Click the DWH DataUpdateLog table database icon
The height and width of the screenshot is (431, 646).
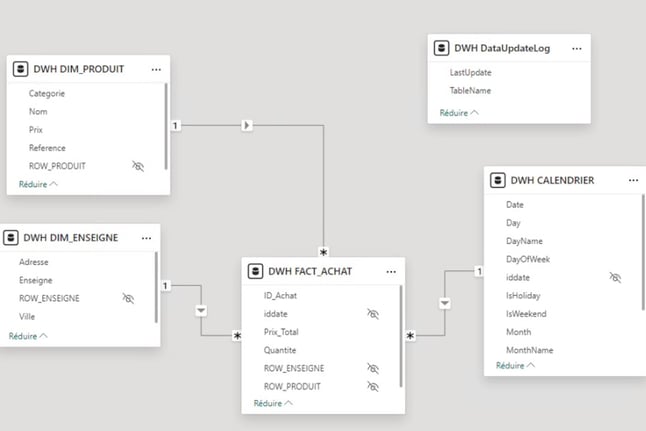[441, 48]
